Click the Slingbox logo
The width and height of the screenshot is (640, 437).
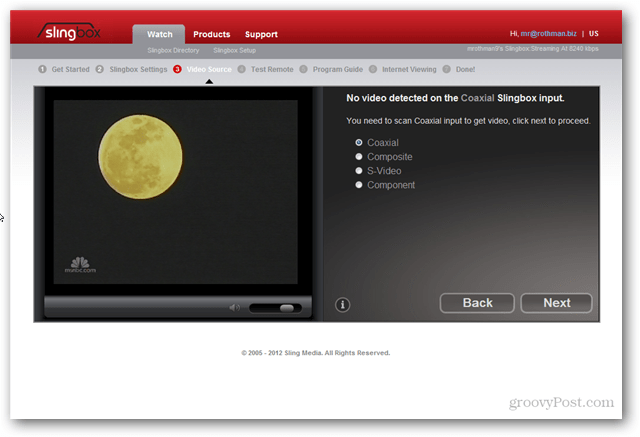[x=69, y=31]
